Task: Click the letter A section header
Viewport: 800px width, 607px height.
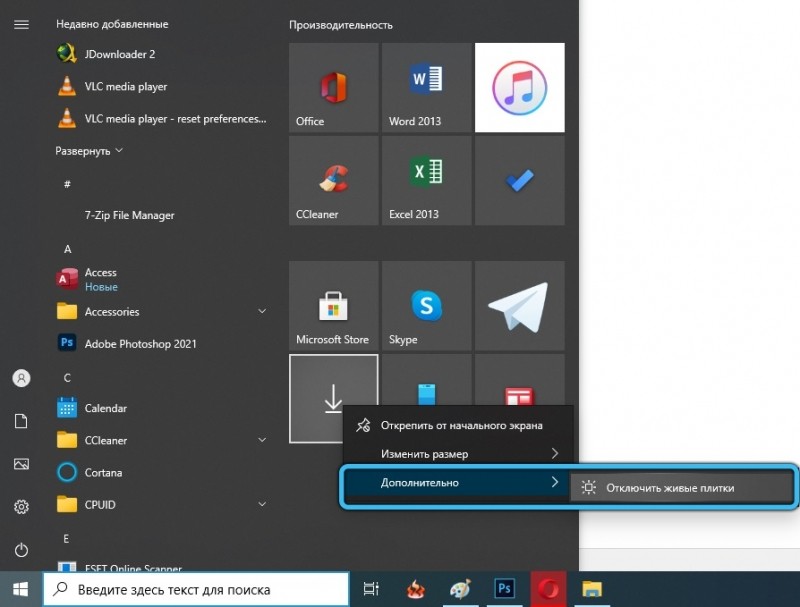Action: (x=67, y=249)
